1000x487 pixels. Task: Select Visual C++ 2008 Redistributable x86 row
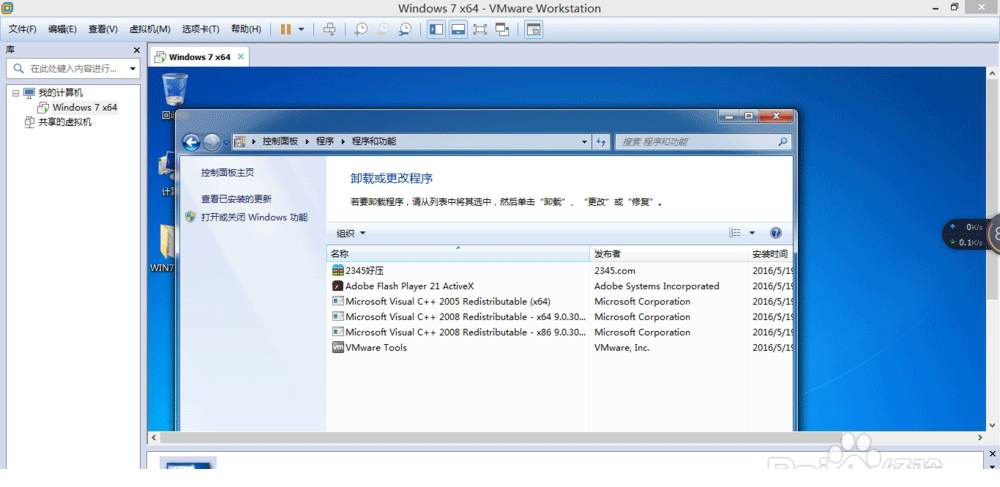click(x=560, y=332)
